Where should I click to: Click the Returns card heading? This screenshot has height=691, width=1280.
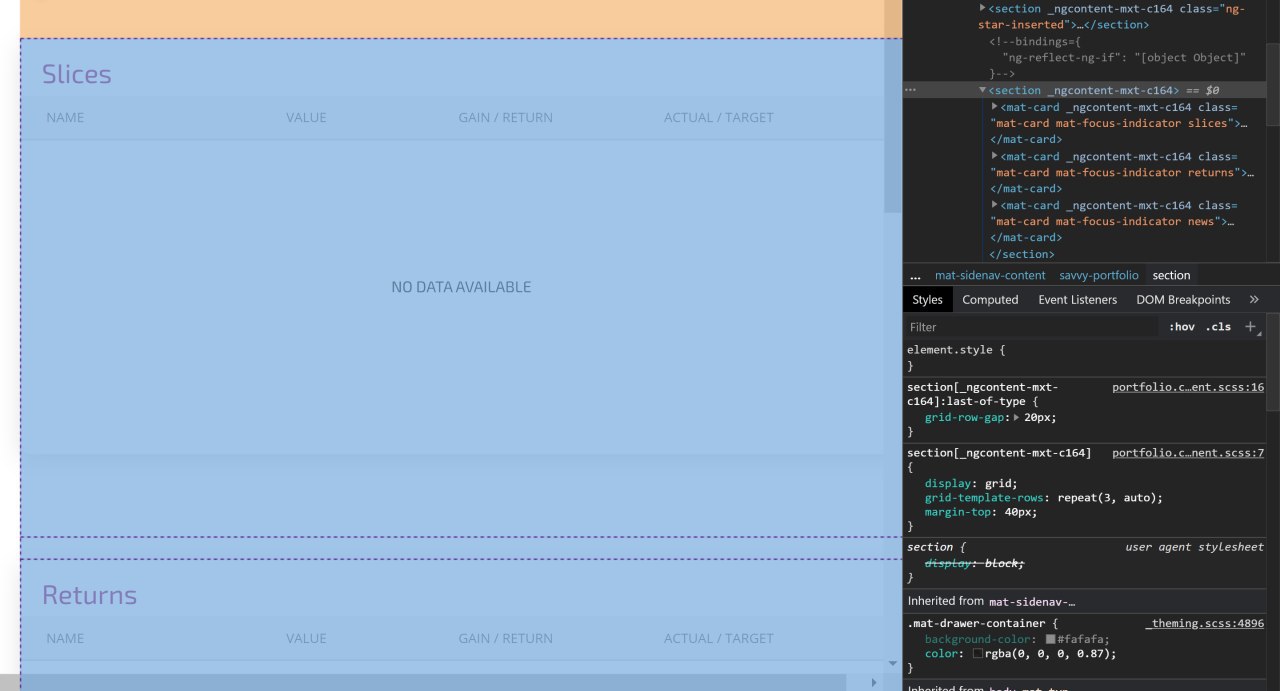point(89,595)
